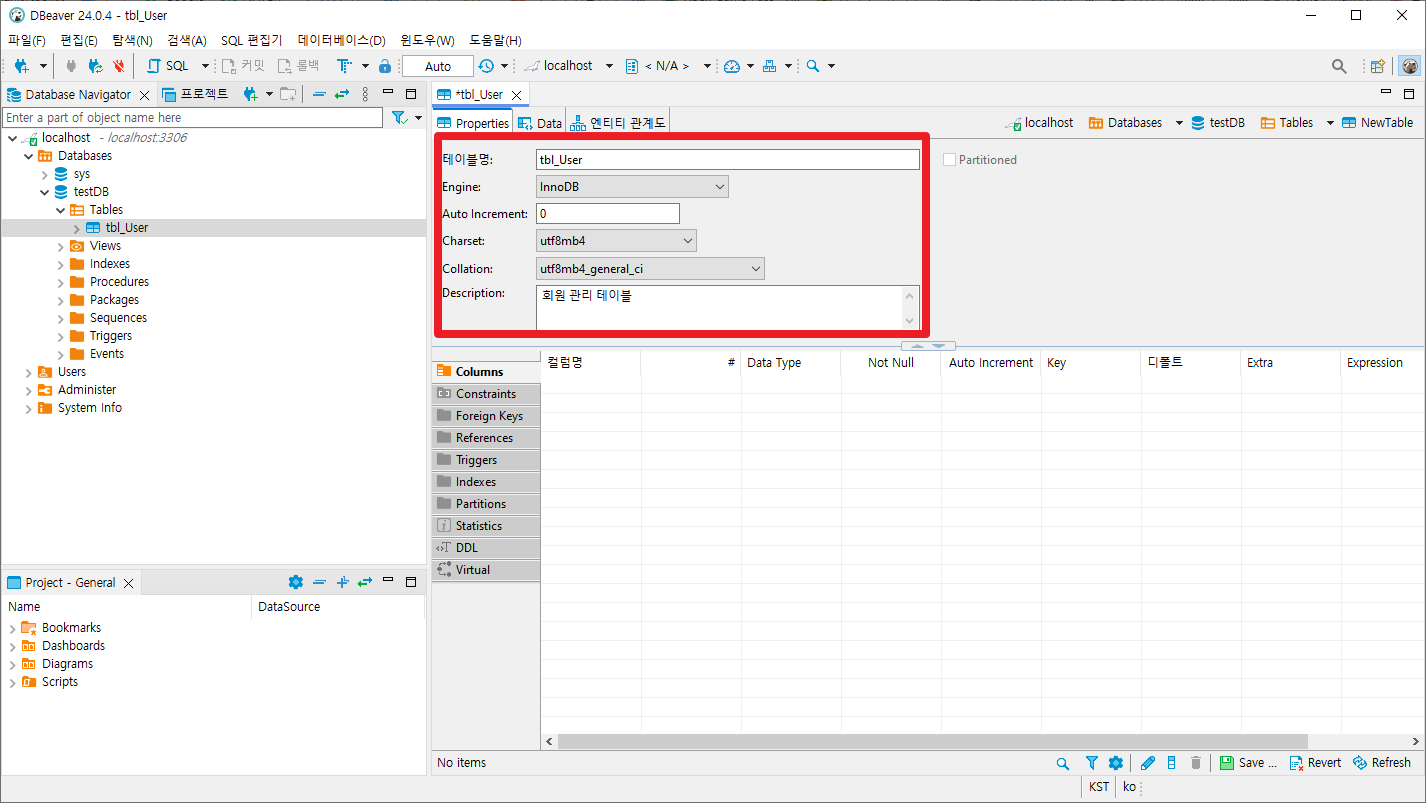Click the filter funnel in bottom toolbar
The image size is (1426, 803).
(x=1092, y=763)
